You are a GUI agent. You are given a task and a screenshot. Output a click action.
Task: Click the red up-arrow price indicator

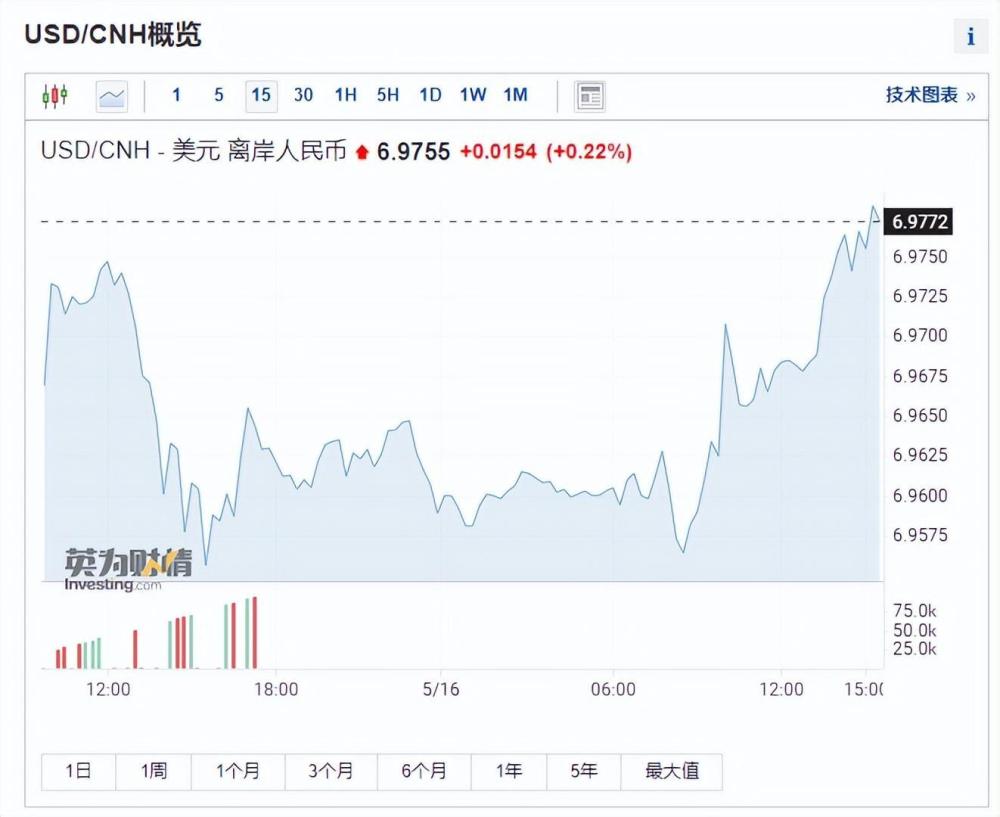point(362,152)
